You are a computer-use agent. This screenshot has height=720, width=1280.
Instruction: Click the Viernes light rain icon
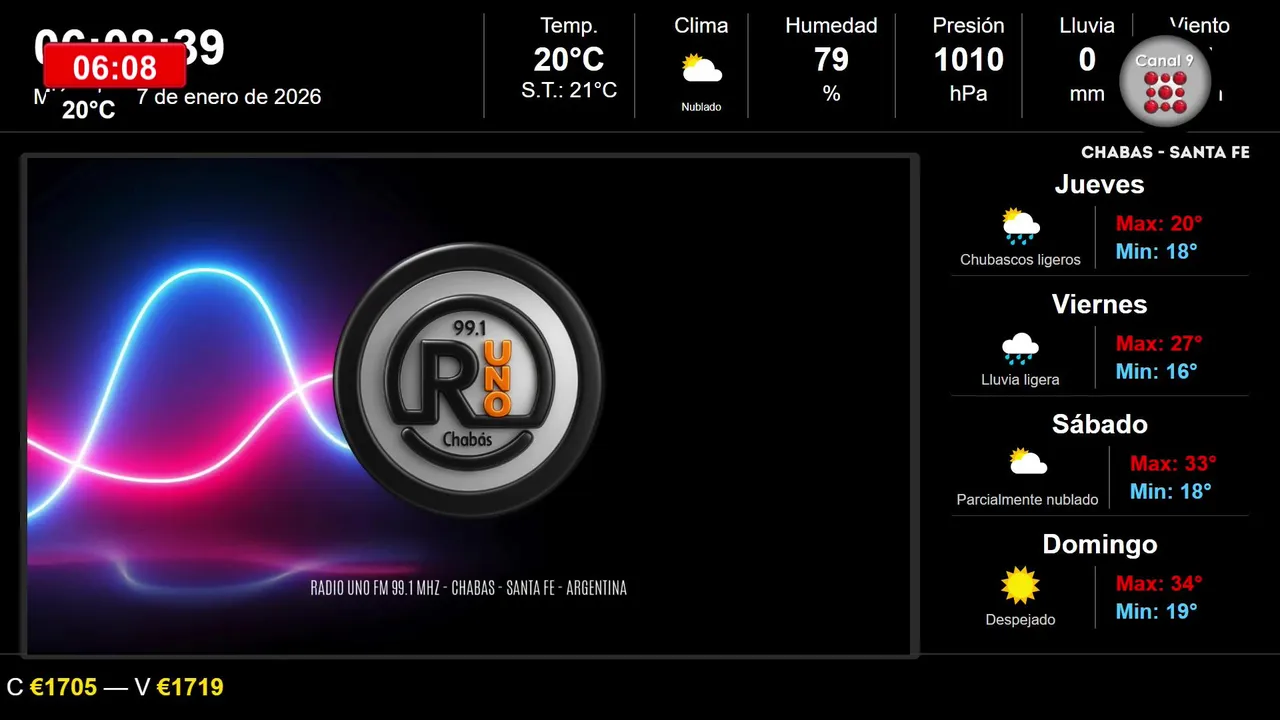coord(1020,347)
